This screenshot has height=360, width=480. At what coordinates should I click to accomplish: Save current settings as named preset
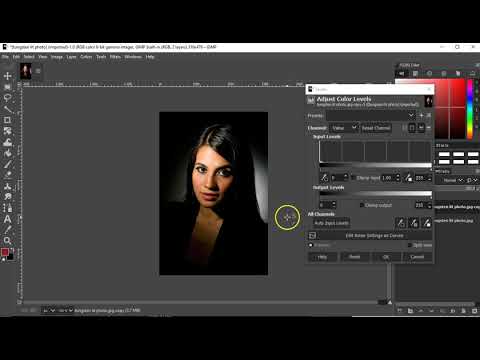coord(421,116)
